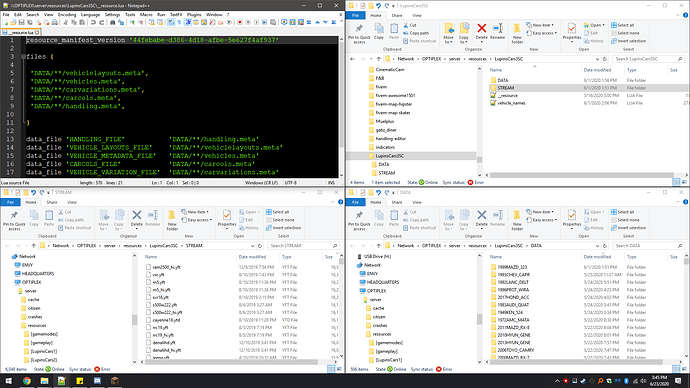Open the Plugins menu in Notepad++
This screenshot has height=388, width=690.
click(194, 15)
